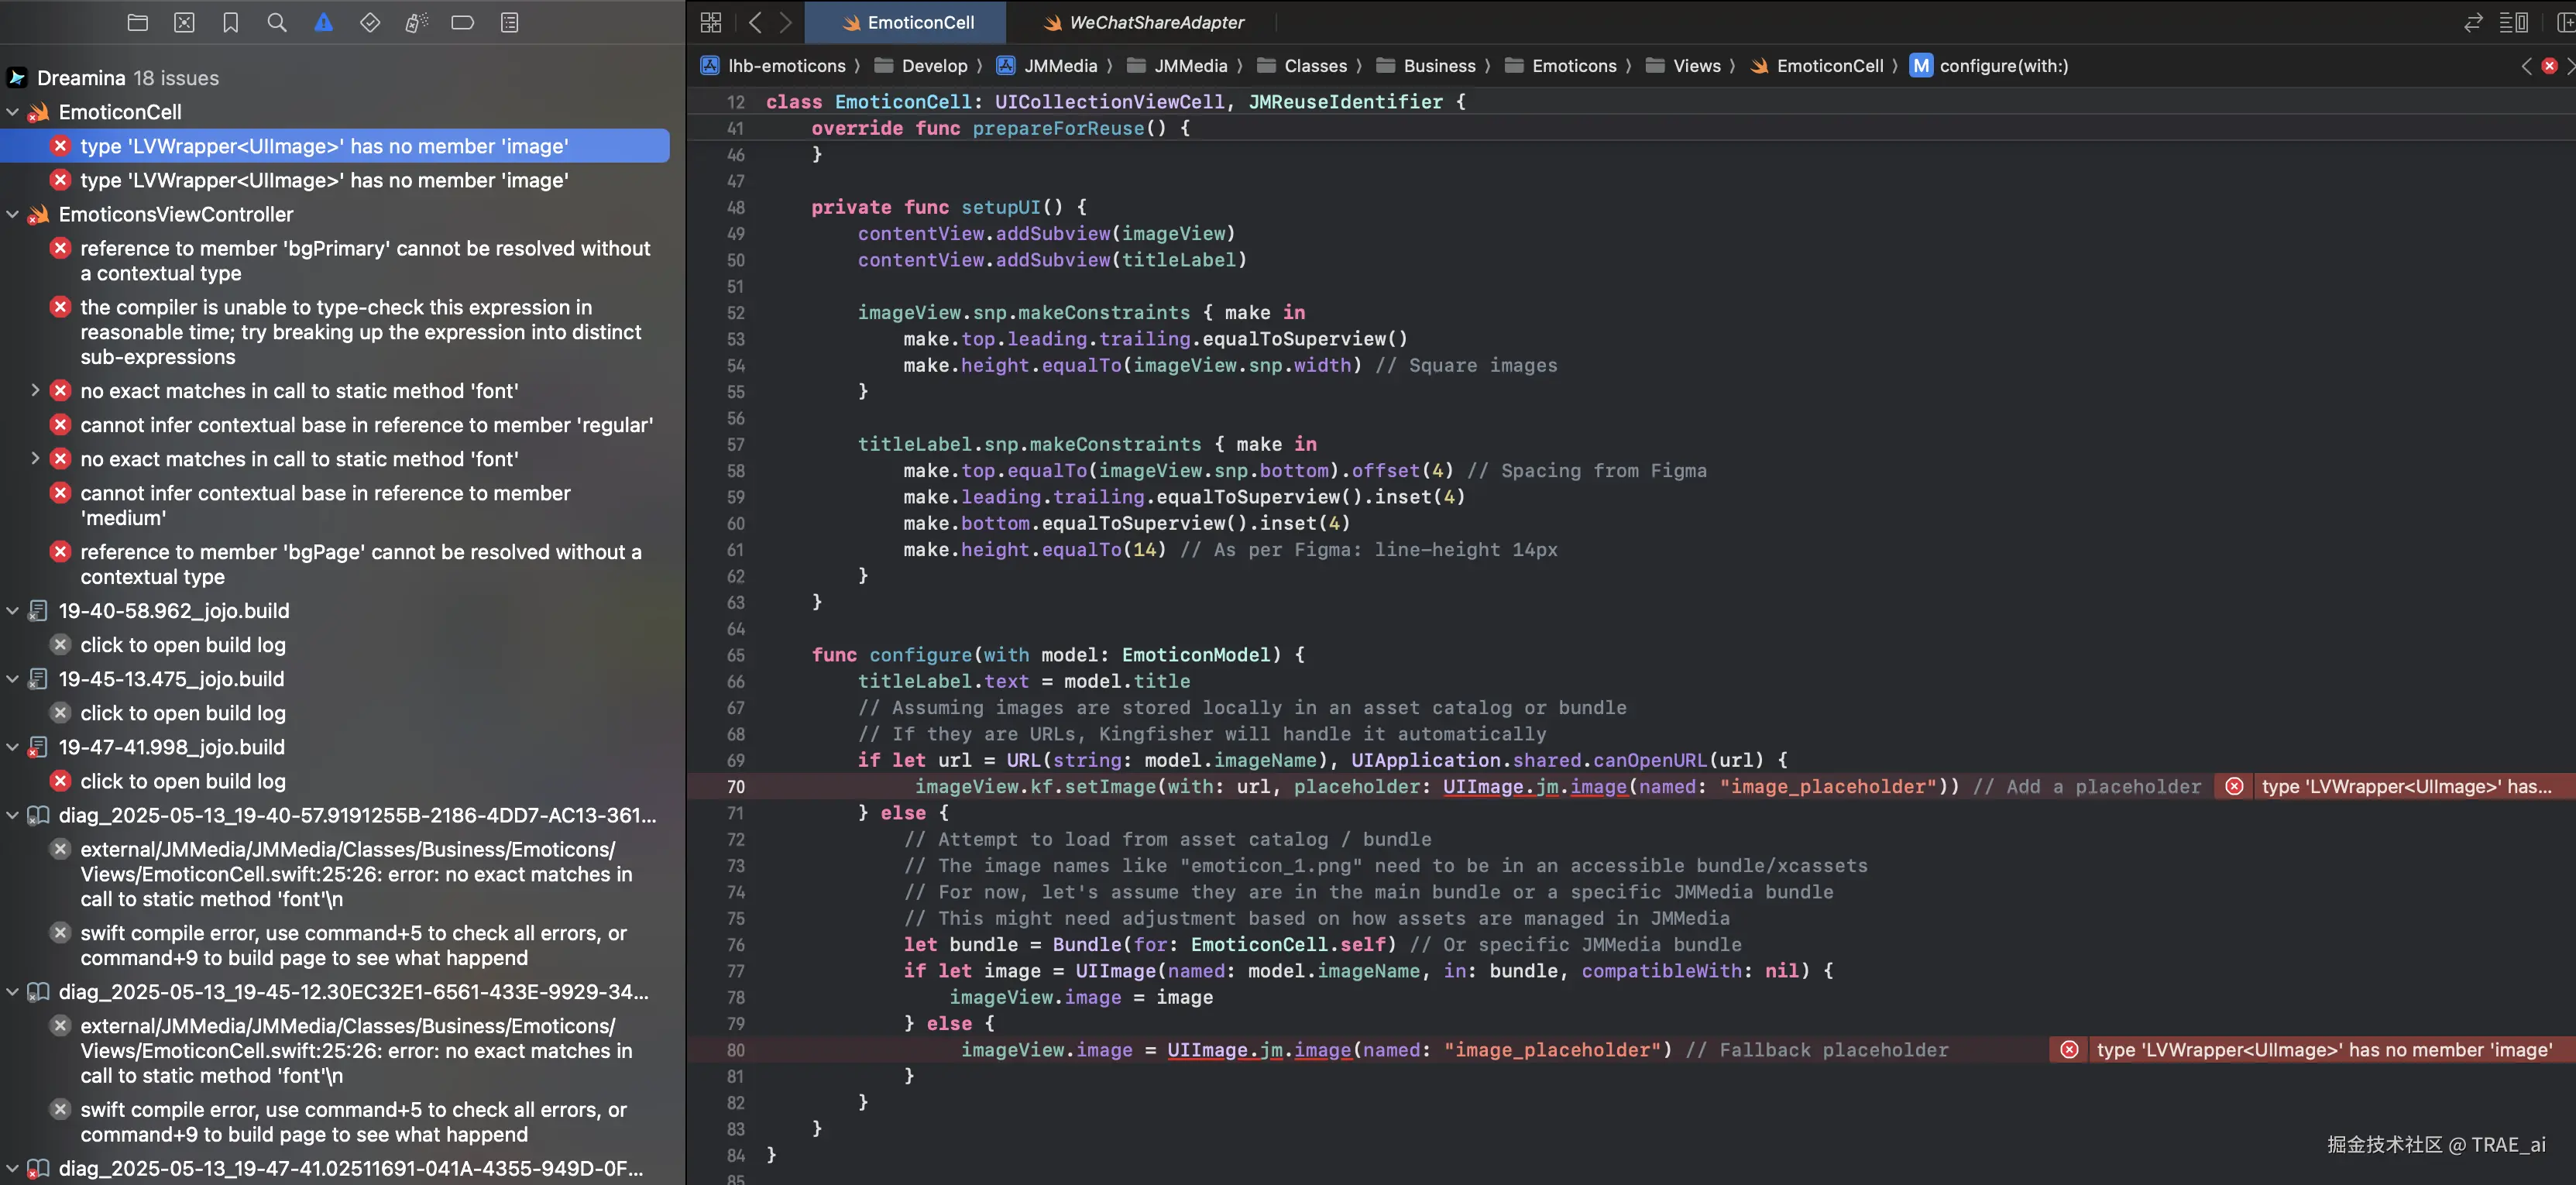Screen dimensions: 2576x1185
Task: Open the Find navigator magnifier icon
Action: pyautogui.click(x=277, y=22)
